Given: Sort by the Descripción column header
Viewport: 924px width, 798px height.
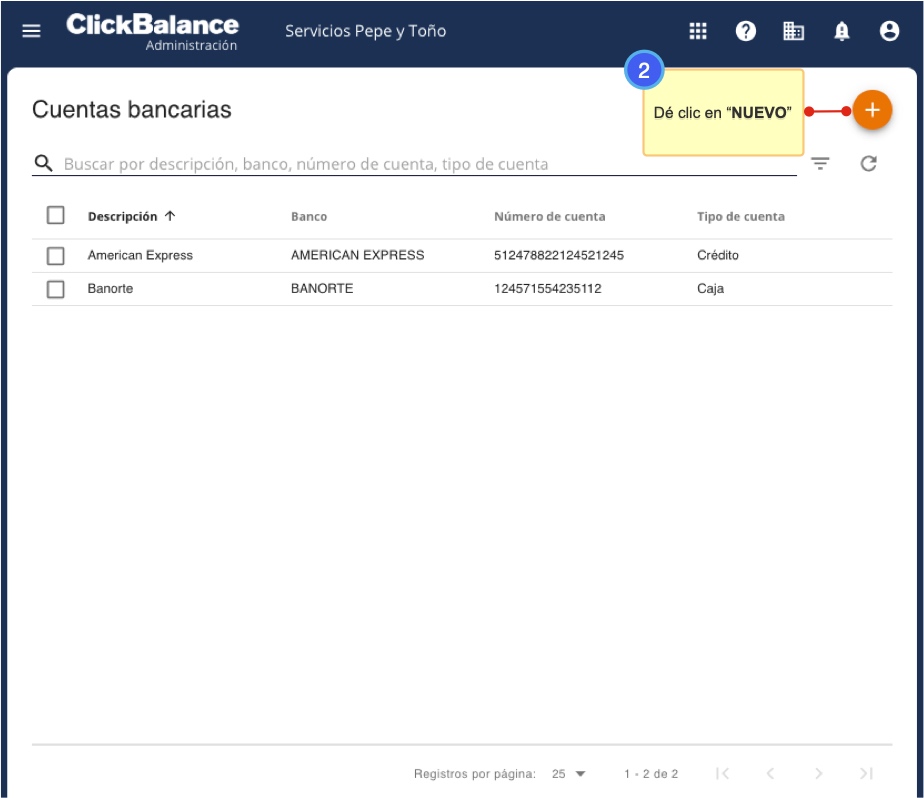Looking at the screenshot, I should 123,216.
